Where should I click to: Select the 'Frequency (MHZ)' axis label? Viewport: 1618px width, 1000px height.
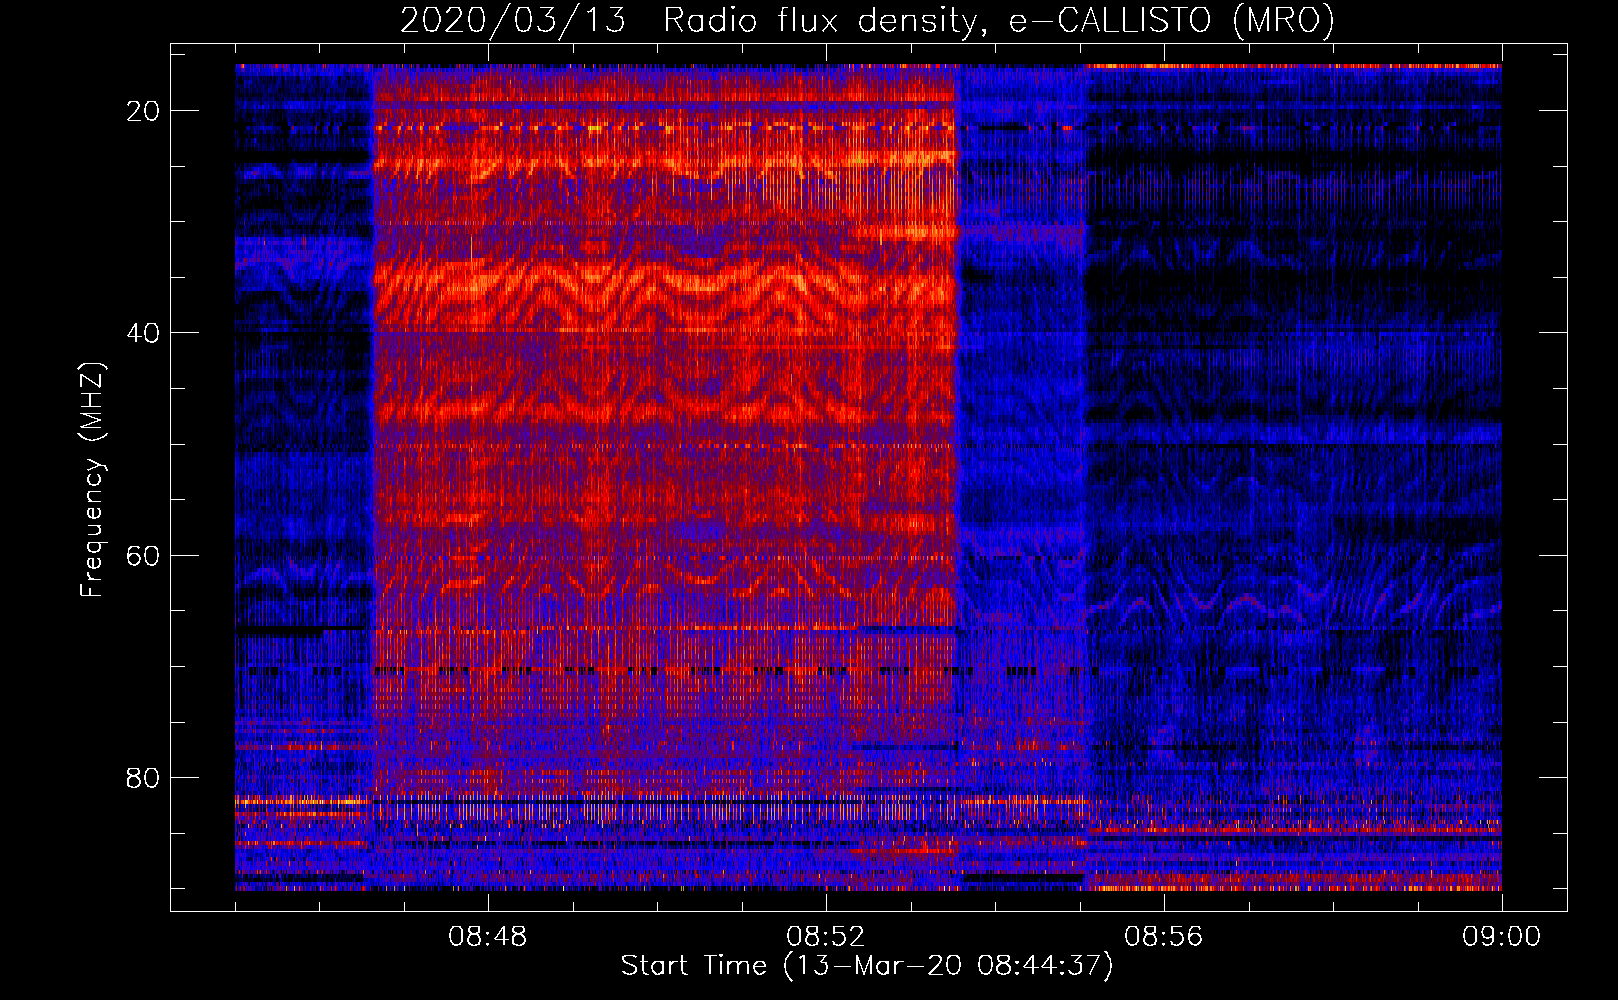pyautogui.click(x=92, y=480)
